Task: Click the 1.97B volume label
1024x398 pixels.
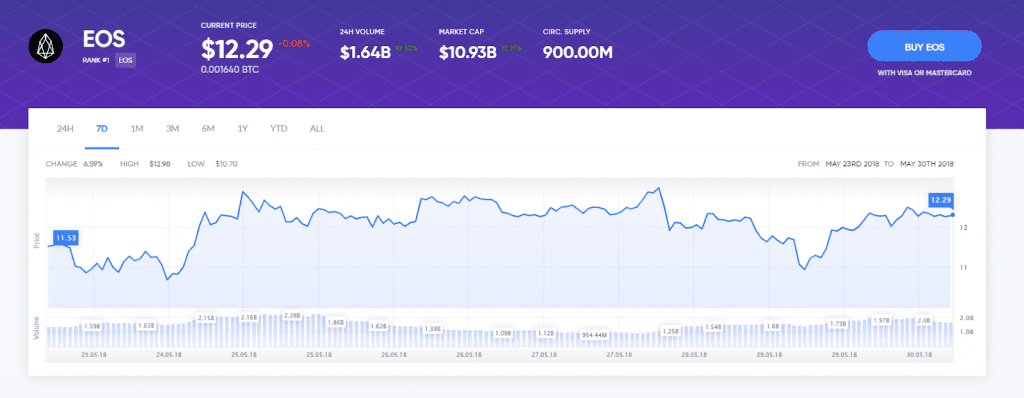Action: coord(882,320)
